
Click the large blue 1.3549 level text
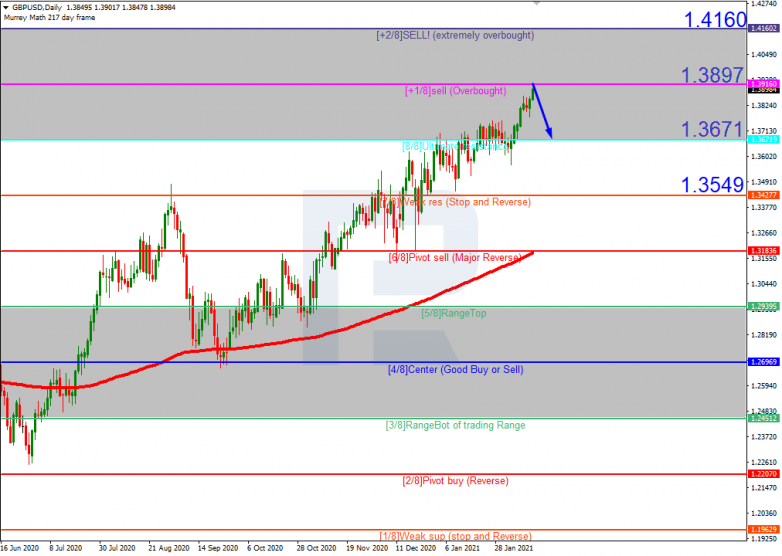(x=712, y=185)
